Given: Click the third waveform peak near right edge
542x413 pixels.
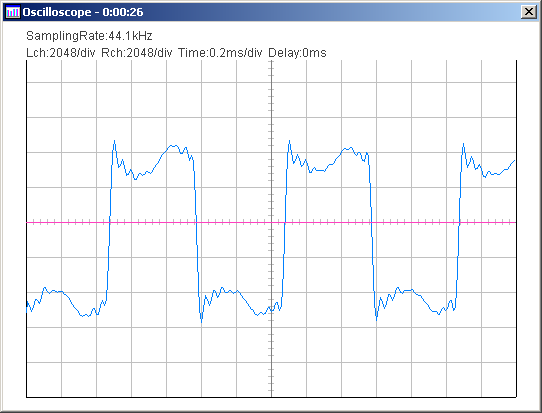Looking at the screenshot, I should (463, 144).
